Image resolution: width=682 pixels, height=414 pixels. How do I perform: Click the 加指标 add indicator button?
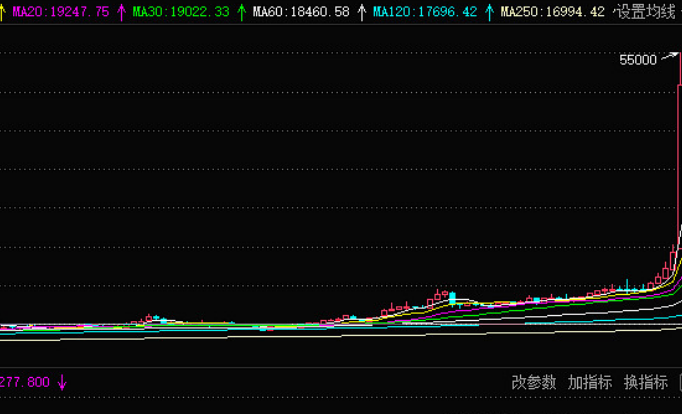pyautogui.click(x=590, y=382)
